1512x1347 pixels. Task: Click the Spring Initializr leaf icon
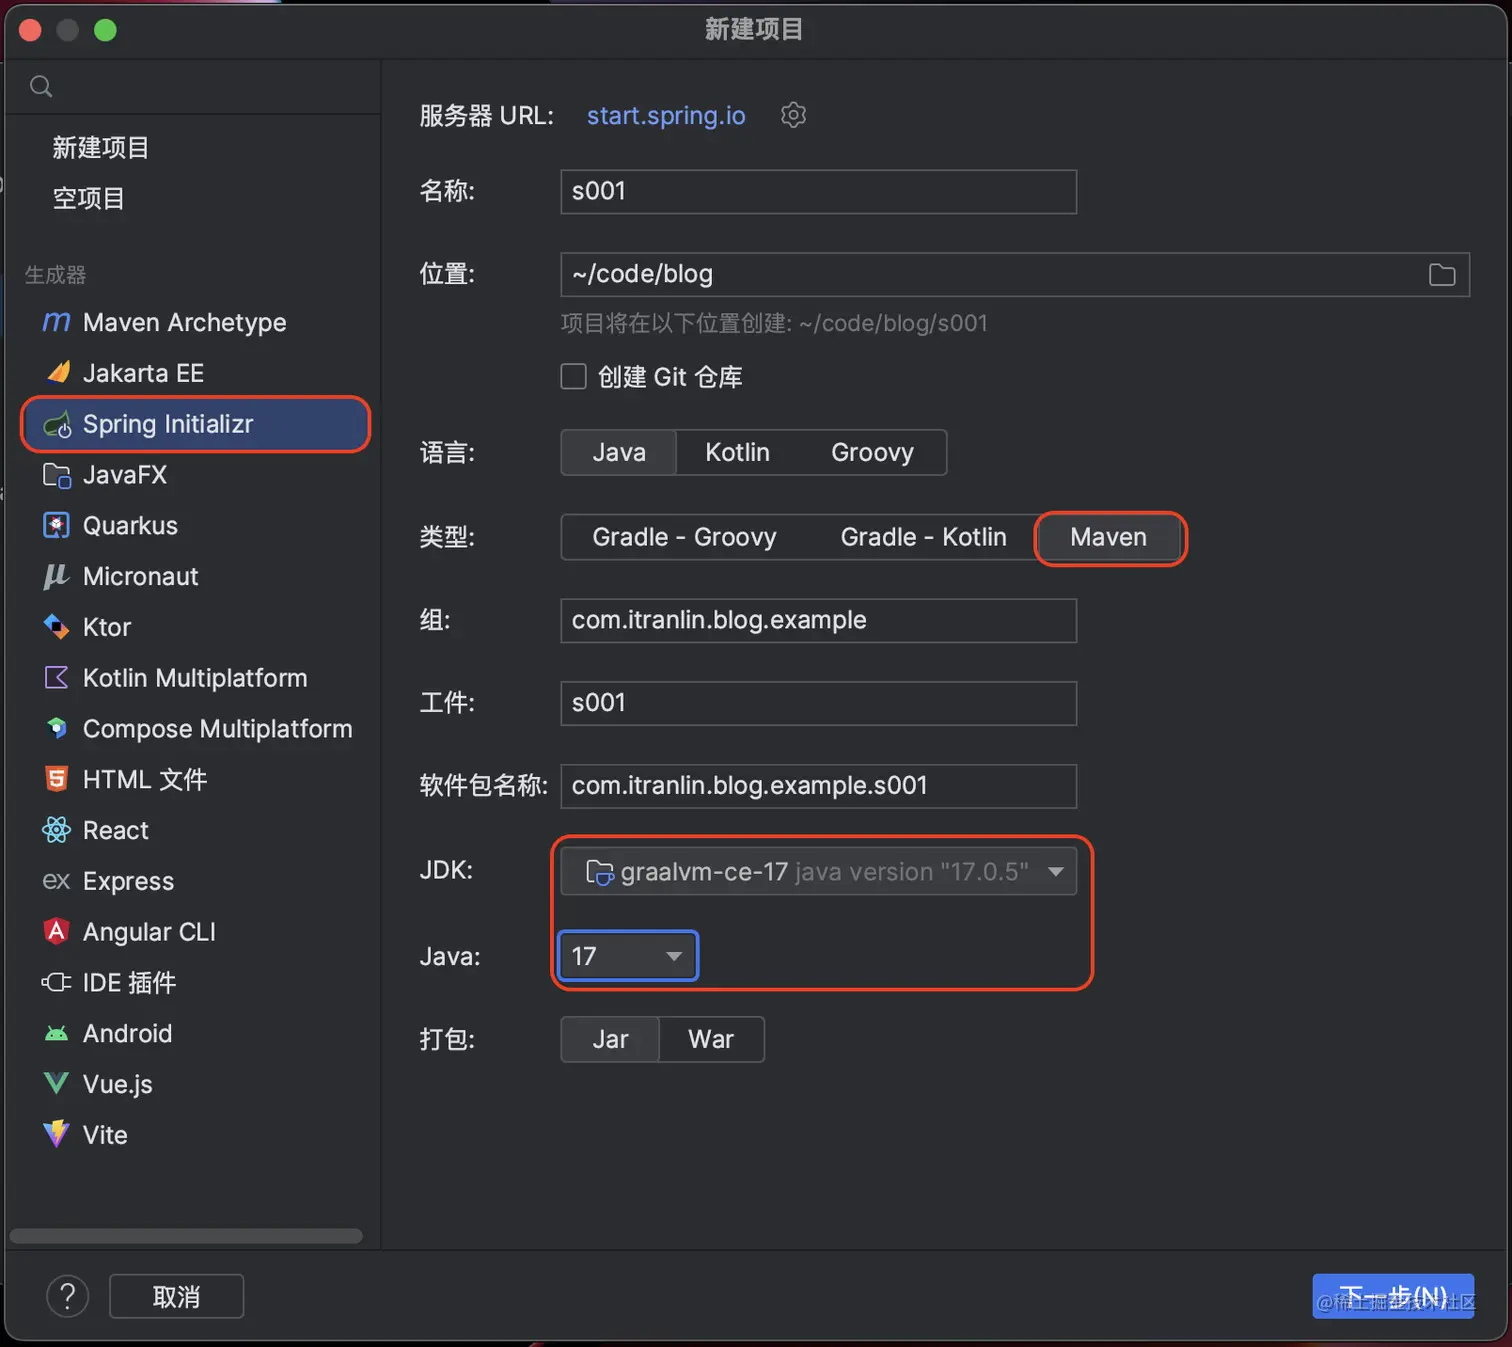pyautogui.click(x=58, y=425)
